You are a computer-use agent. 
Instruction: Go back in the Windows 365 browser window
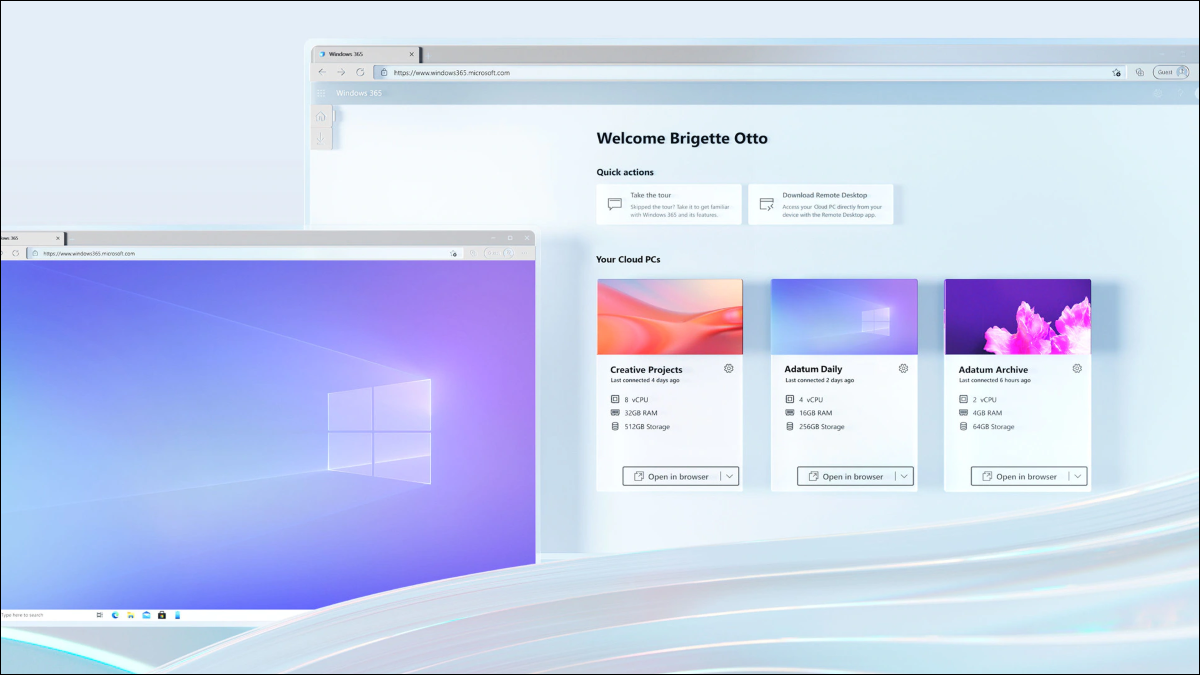coord(322,72)
